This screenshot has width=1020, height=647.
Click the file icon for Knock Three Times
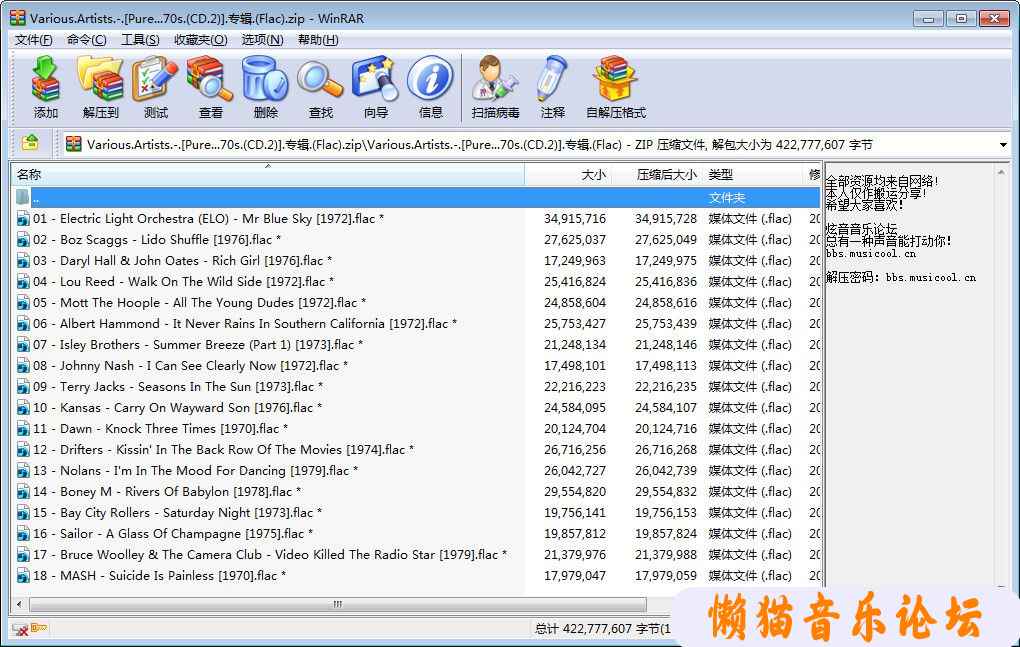23,429
